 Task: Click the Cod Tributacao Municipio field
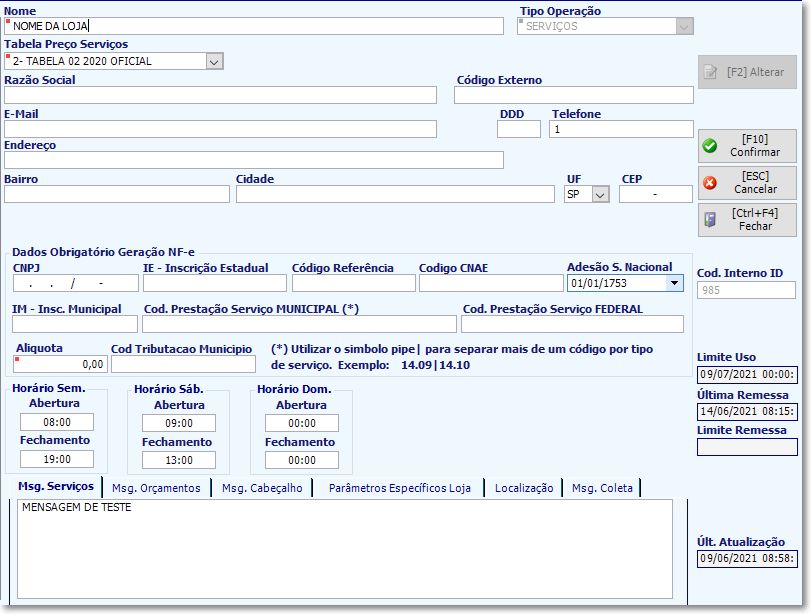tap(184, 364)
